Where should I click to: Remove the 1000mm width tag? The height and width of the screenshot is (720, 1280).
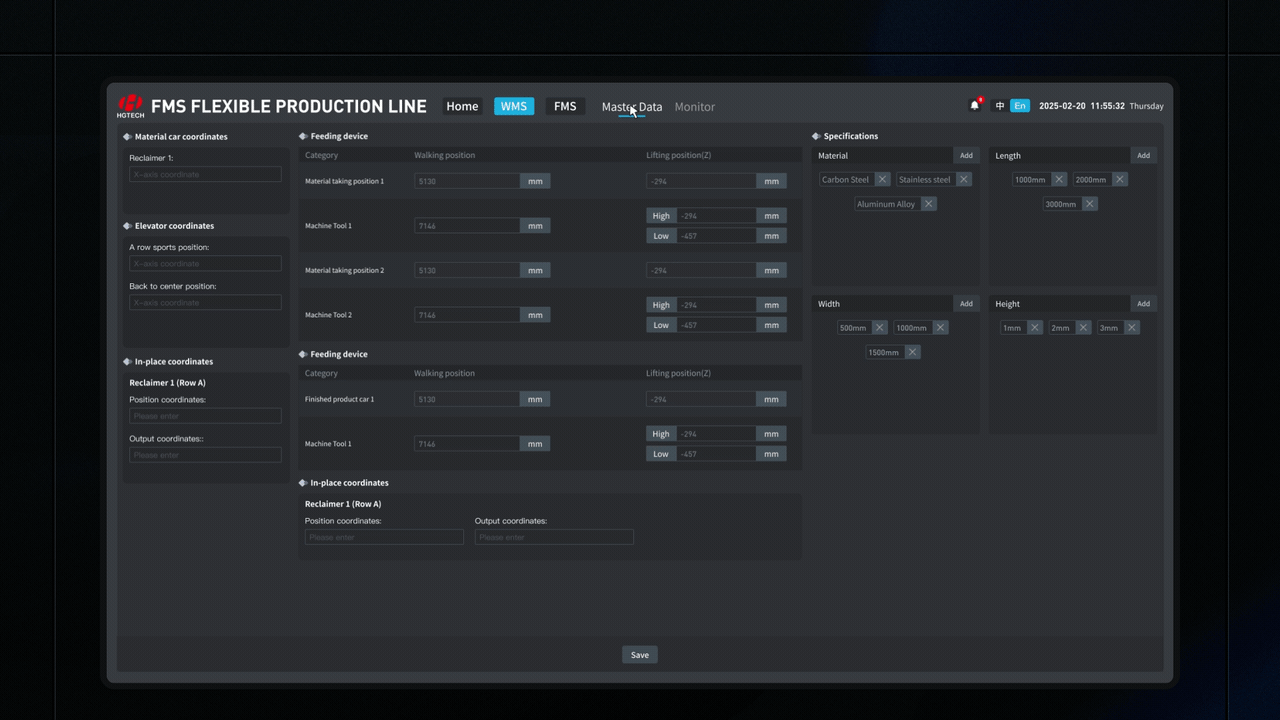tap(940, 328)
